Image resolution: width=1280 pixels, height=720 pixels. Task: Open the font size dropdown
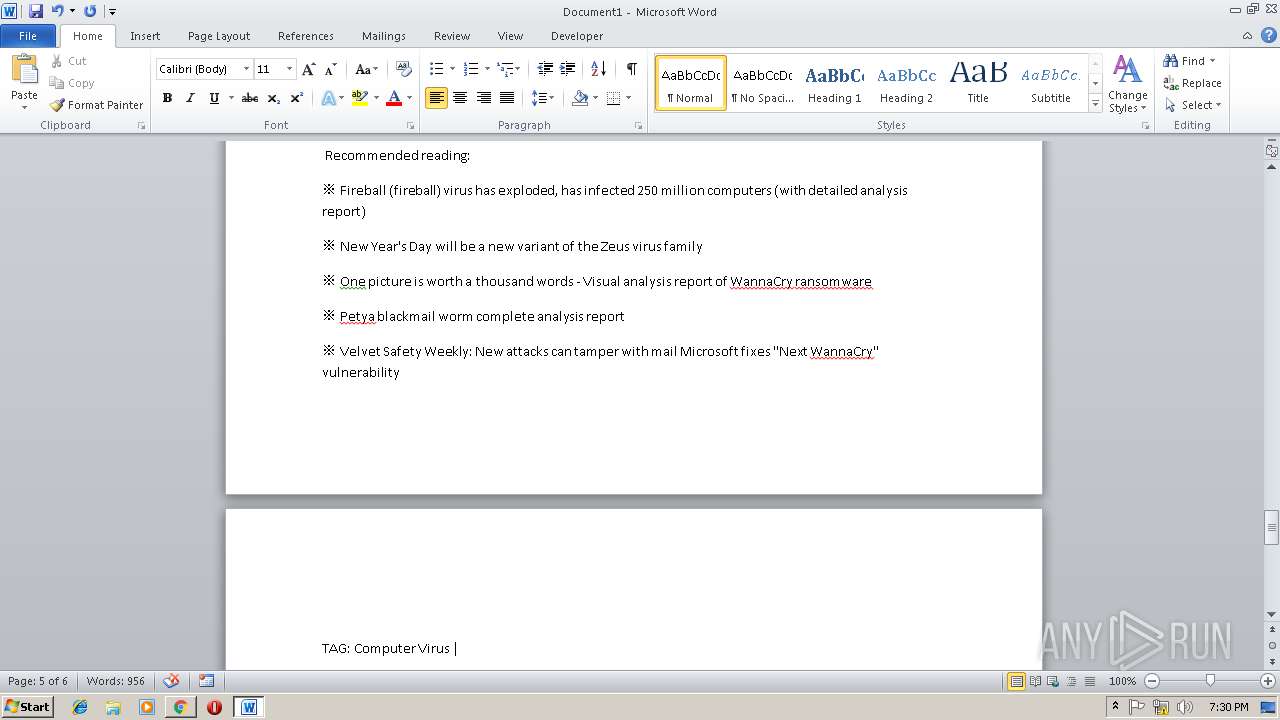click(290, 69)
